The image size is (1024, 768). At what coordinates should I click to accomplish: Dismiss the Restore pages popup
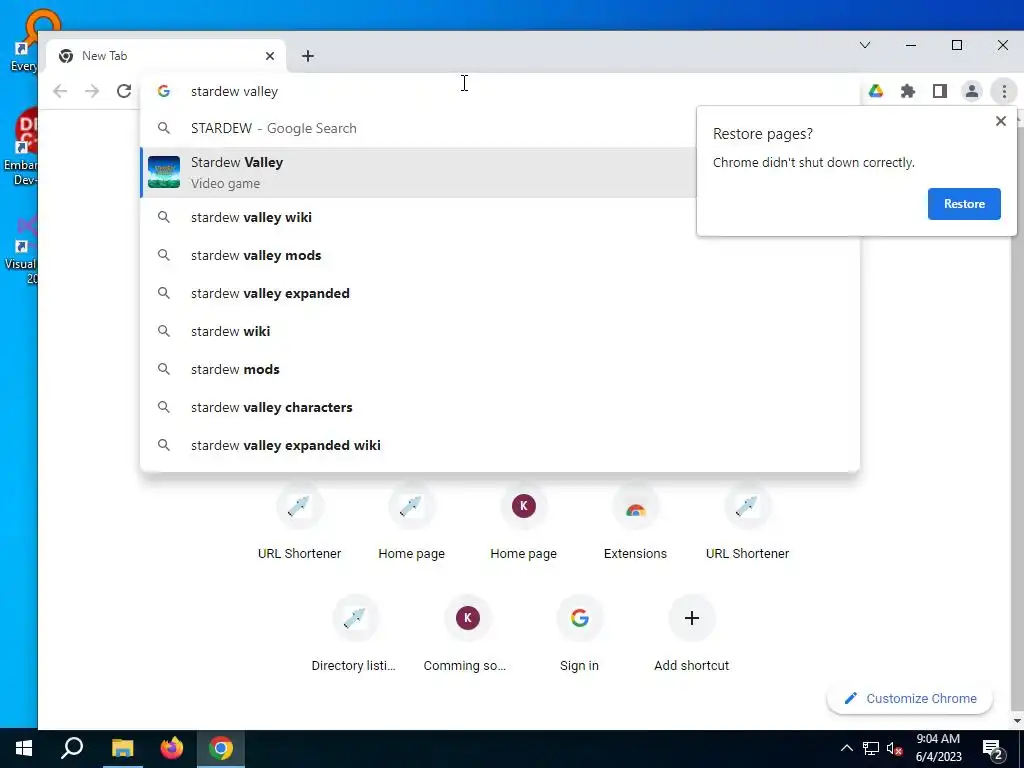1000,121
